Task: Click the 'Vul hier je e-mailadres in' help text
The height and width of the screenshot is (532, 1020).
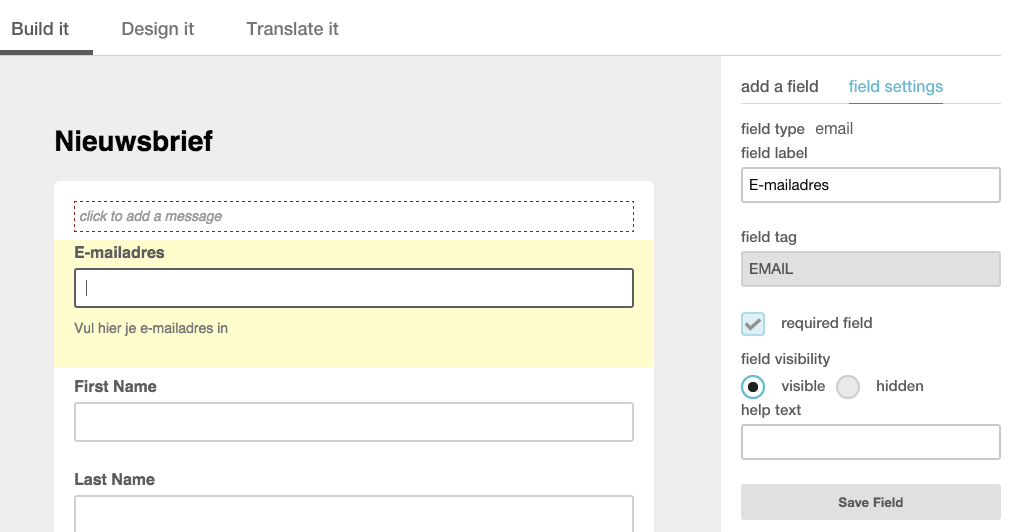Action: click(151, 328)
